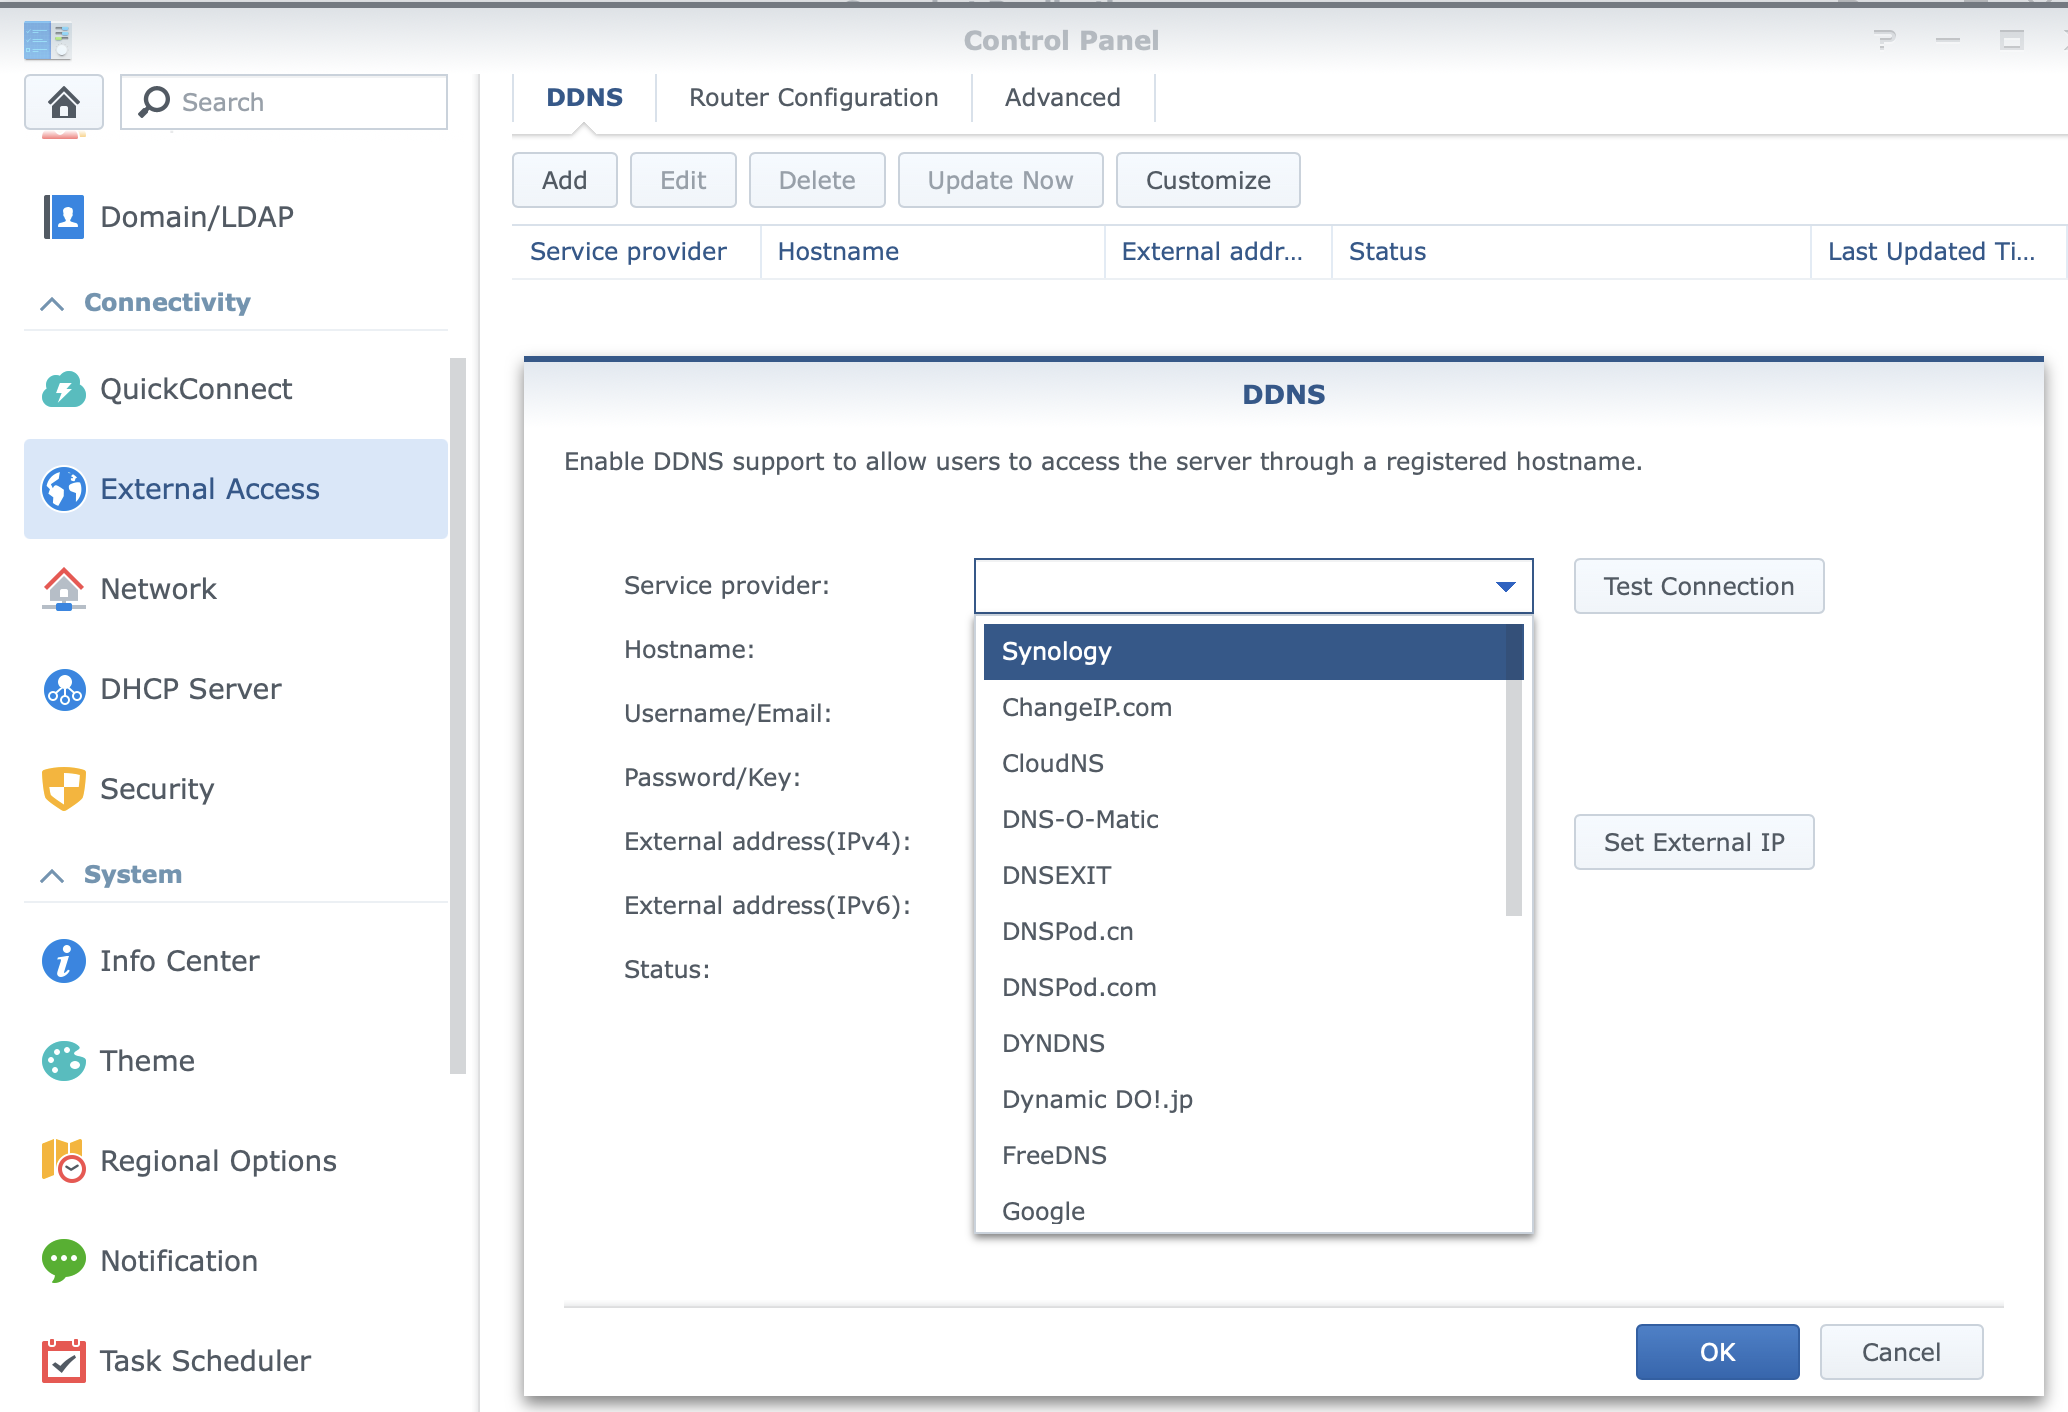Viewport: 2068px width, 1412px height.
Task: Click the Search input field
Action: (284, 102)
